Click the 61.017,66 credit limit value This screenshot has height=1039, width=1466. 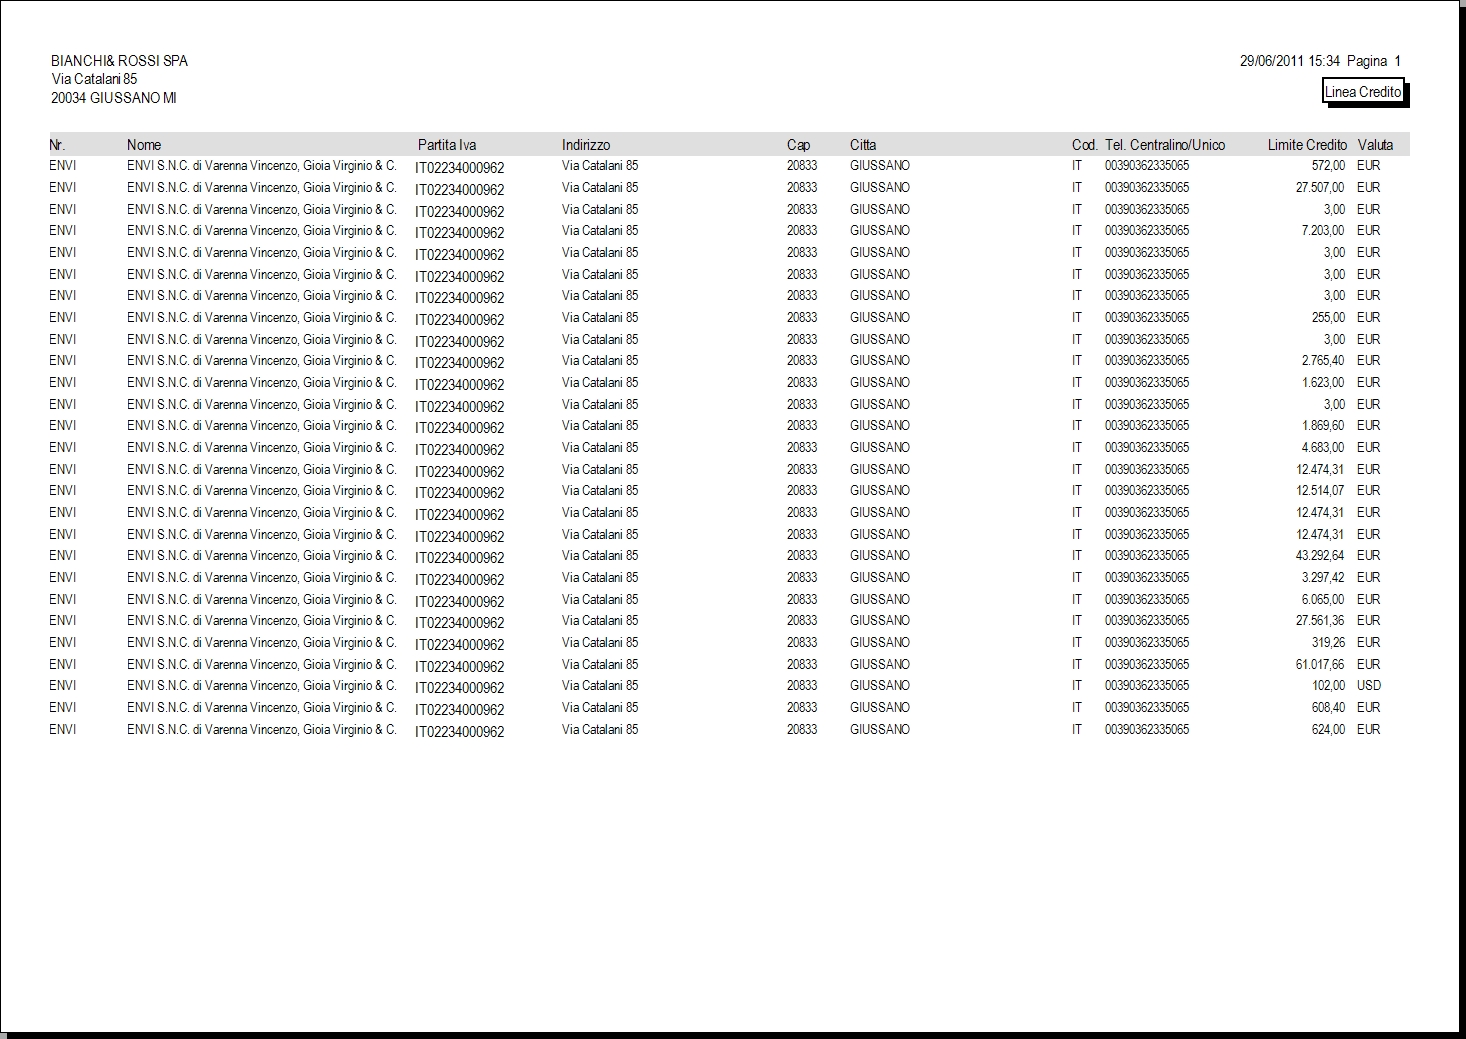(1320, 664)
